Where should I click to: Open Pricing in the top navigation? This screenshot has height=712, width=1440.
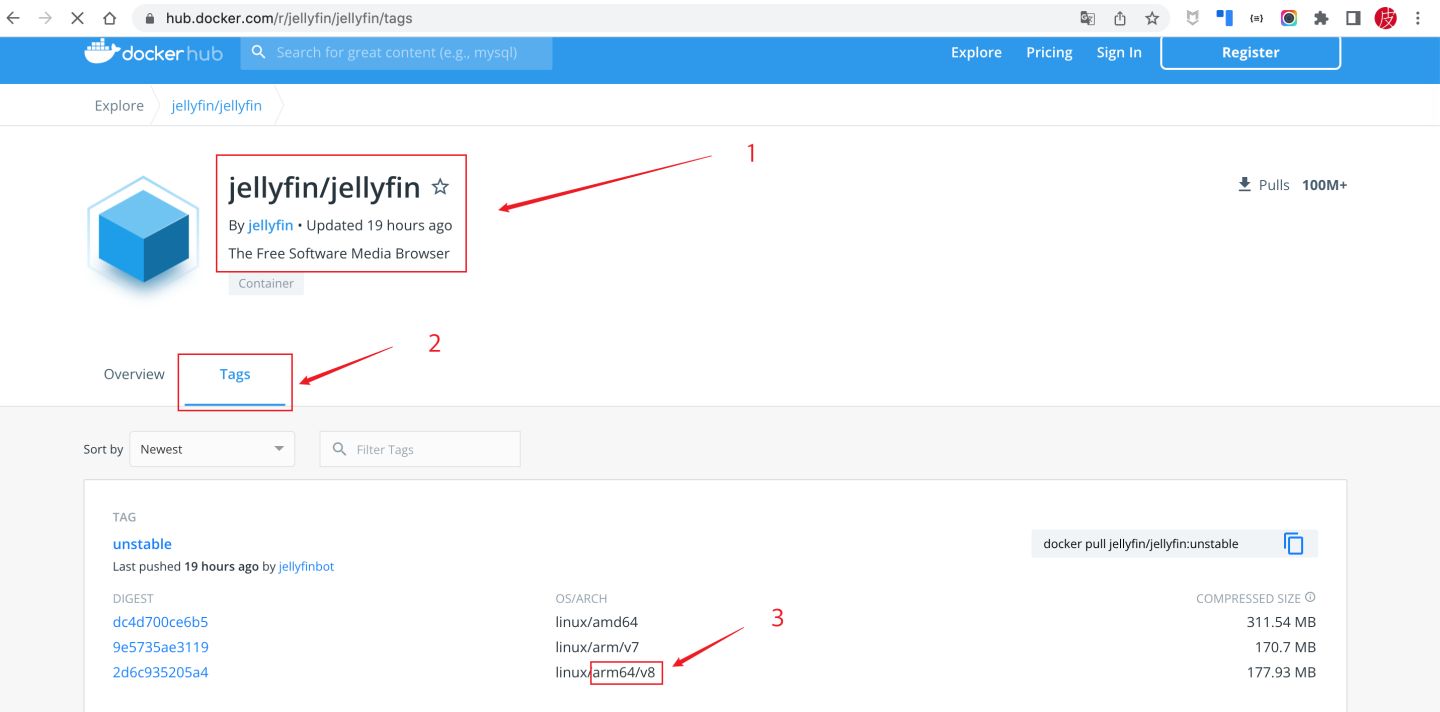1049,52
